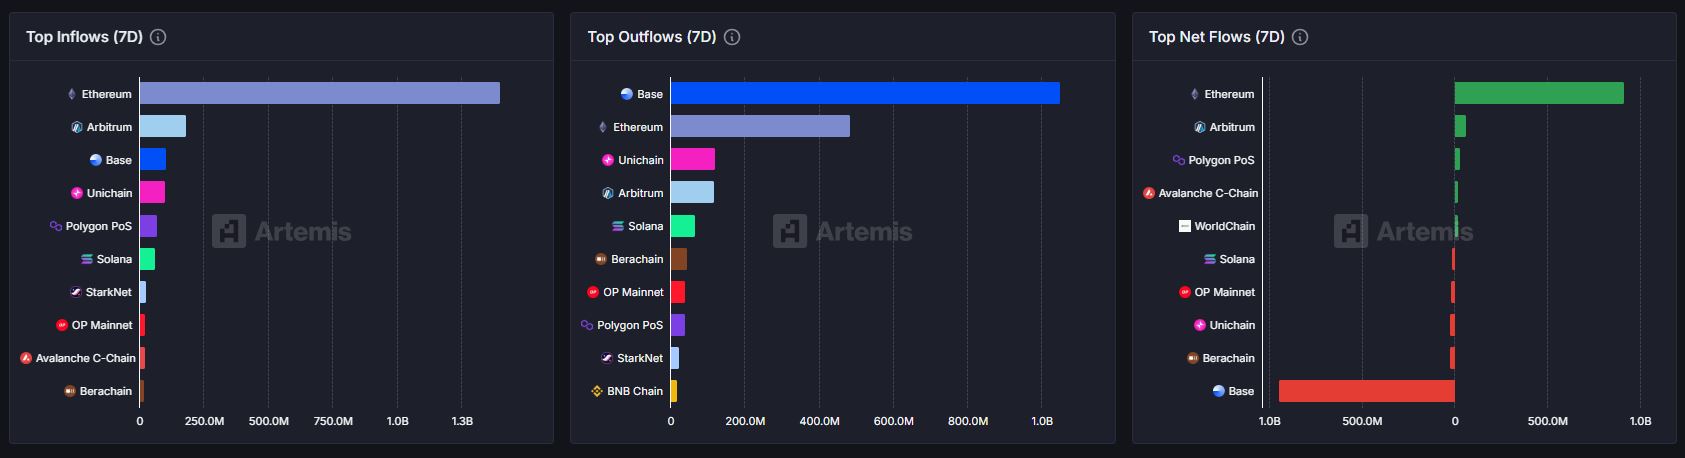1685x458 pixels.
Task: Click the info icon beside Top Inflows (7D)
Action: tap(158, 37)
